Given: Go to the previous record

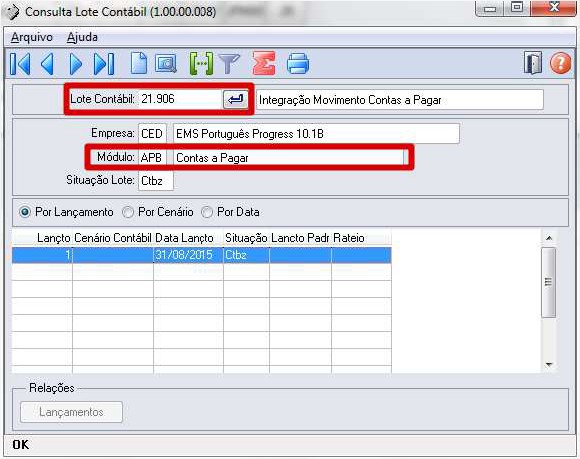Looking at the screenshot, I should click(47, 64).
